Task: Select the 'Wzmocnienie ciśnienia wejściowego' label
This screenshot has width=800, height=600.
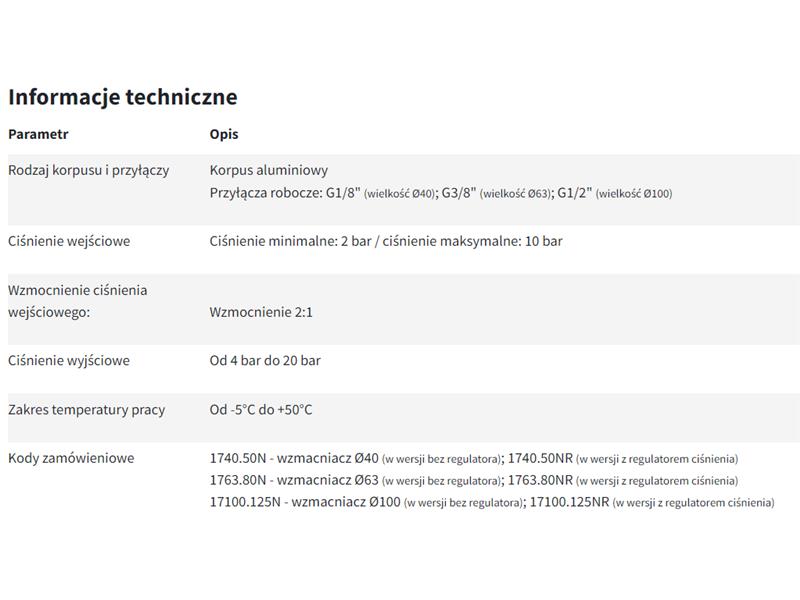Action: [77, 301]
